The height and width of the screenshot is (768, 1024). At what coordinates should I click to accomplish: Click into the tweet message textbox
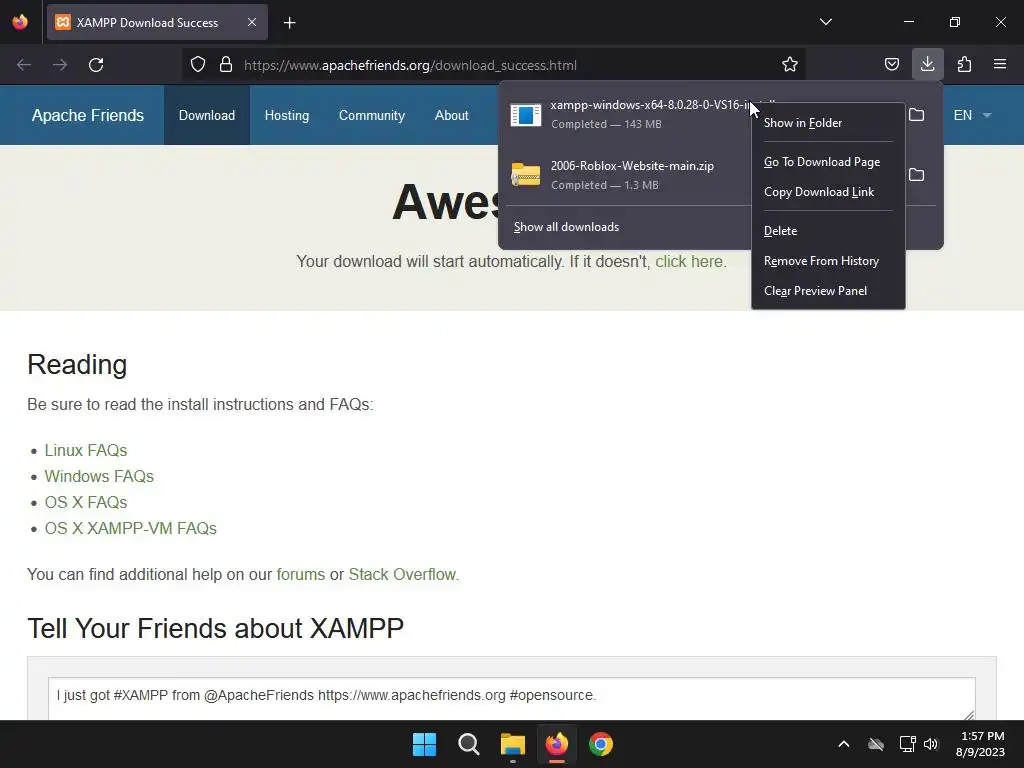click(511, 699)
